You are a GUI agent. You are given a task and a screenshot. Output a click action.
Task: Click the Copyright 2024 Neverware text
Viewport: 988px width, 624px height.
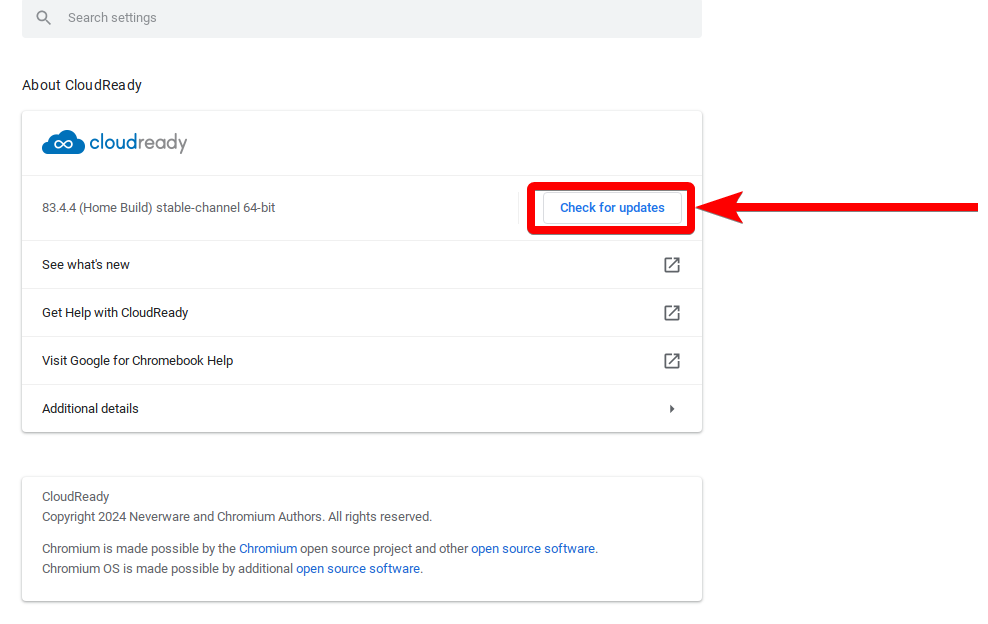(x=236, y=517)
